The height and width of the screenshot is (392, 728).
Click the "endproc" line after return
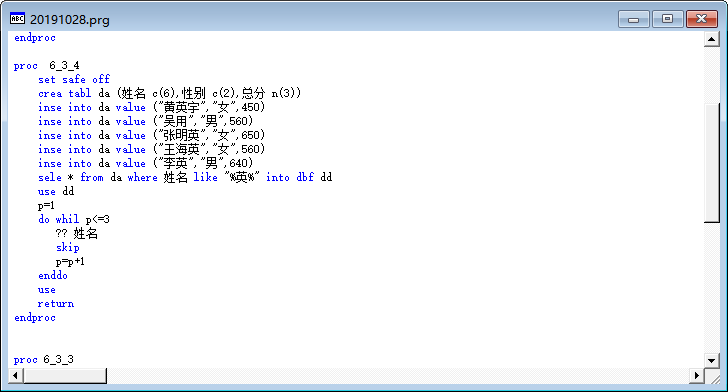(x=35, y=318)
